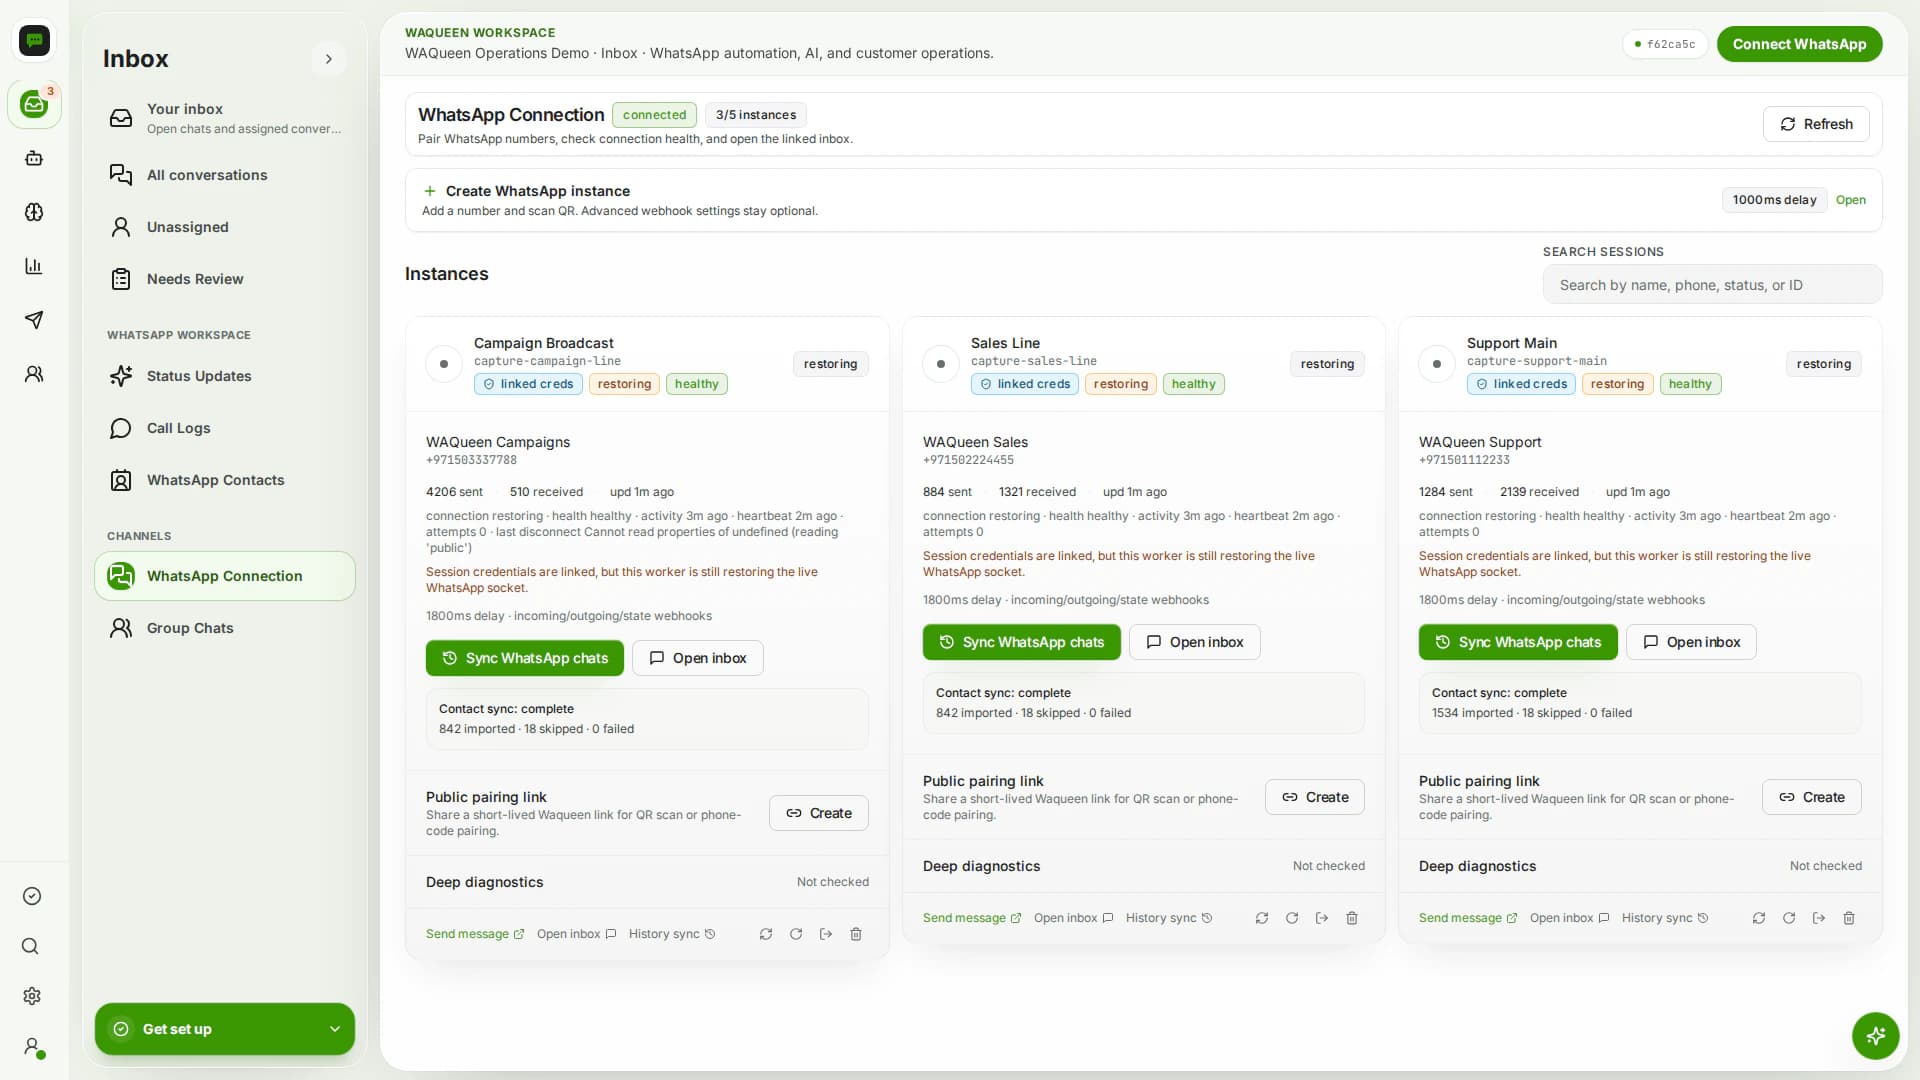Select WhatsApp Connection channel
Screen dimensions: 1920x1080
point(225,576)
